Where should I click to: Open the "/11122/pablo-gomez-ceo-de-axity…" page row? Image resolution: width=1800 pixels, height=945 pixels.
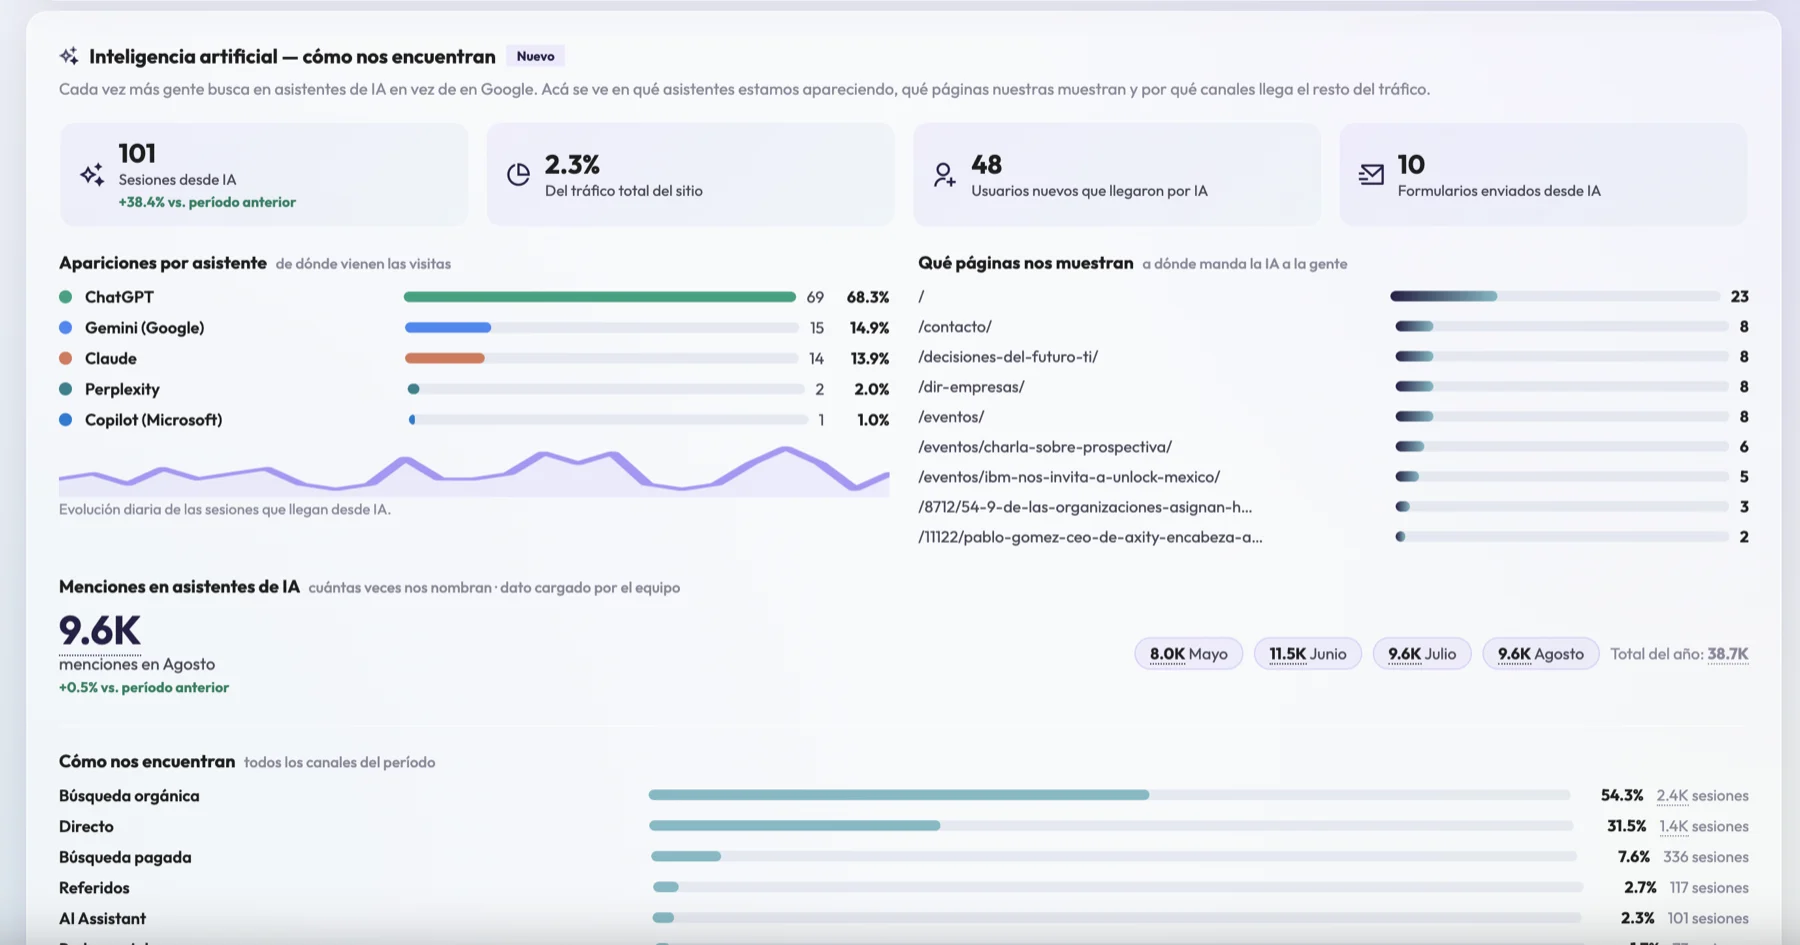coord(1333,537)
